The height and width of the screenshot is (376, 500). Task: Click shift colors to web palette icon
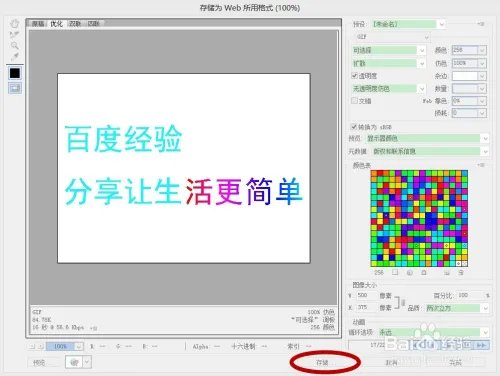pyautogui.click(x=410, y=272)
